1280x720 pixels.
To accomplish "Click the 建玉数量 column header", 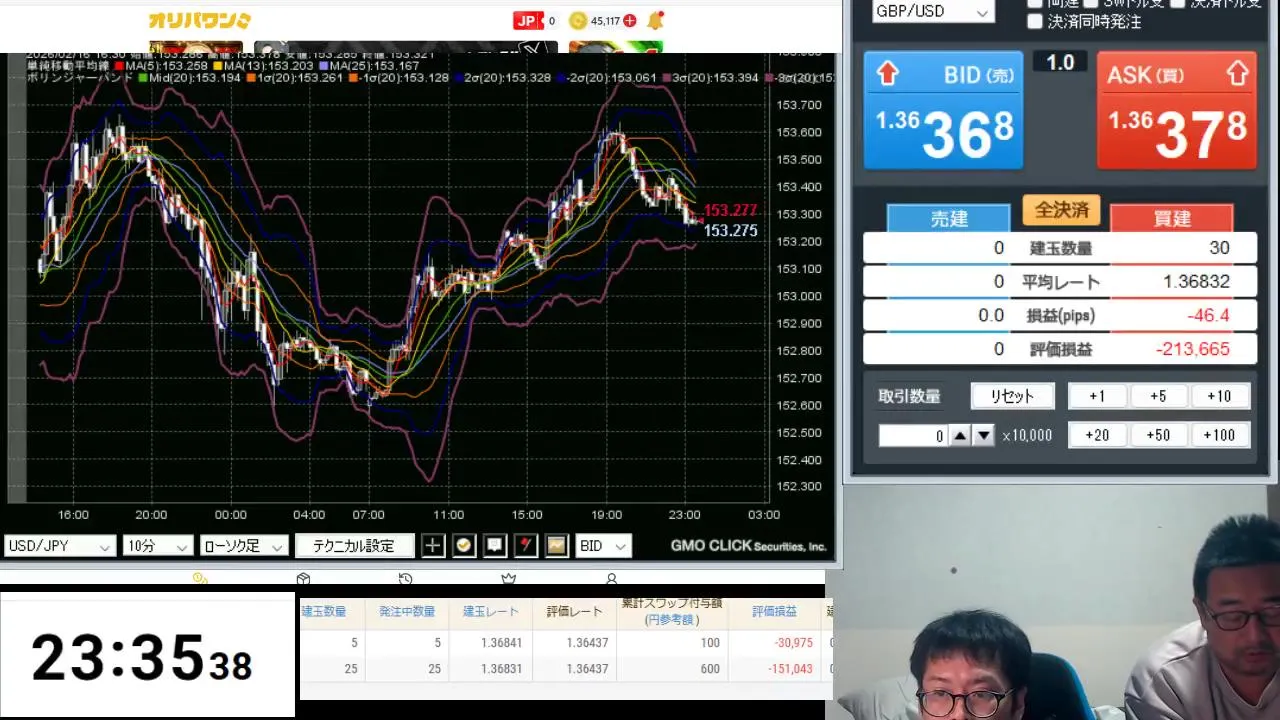I will (324, 611).
